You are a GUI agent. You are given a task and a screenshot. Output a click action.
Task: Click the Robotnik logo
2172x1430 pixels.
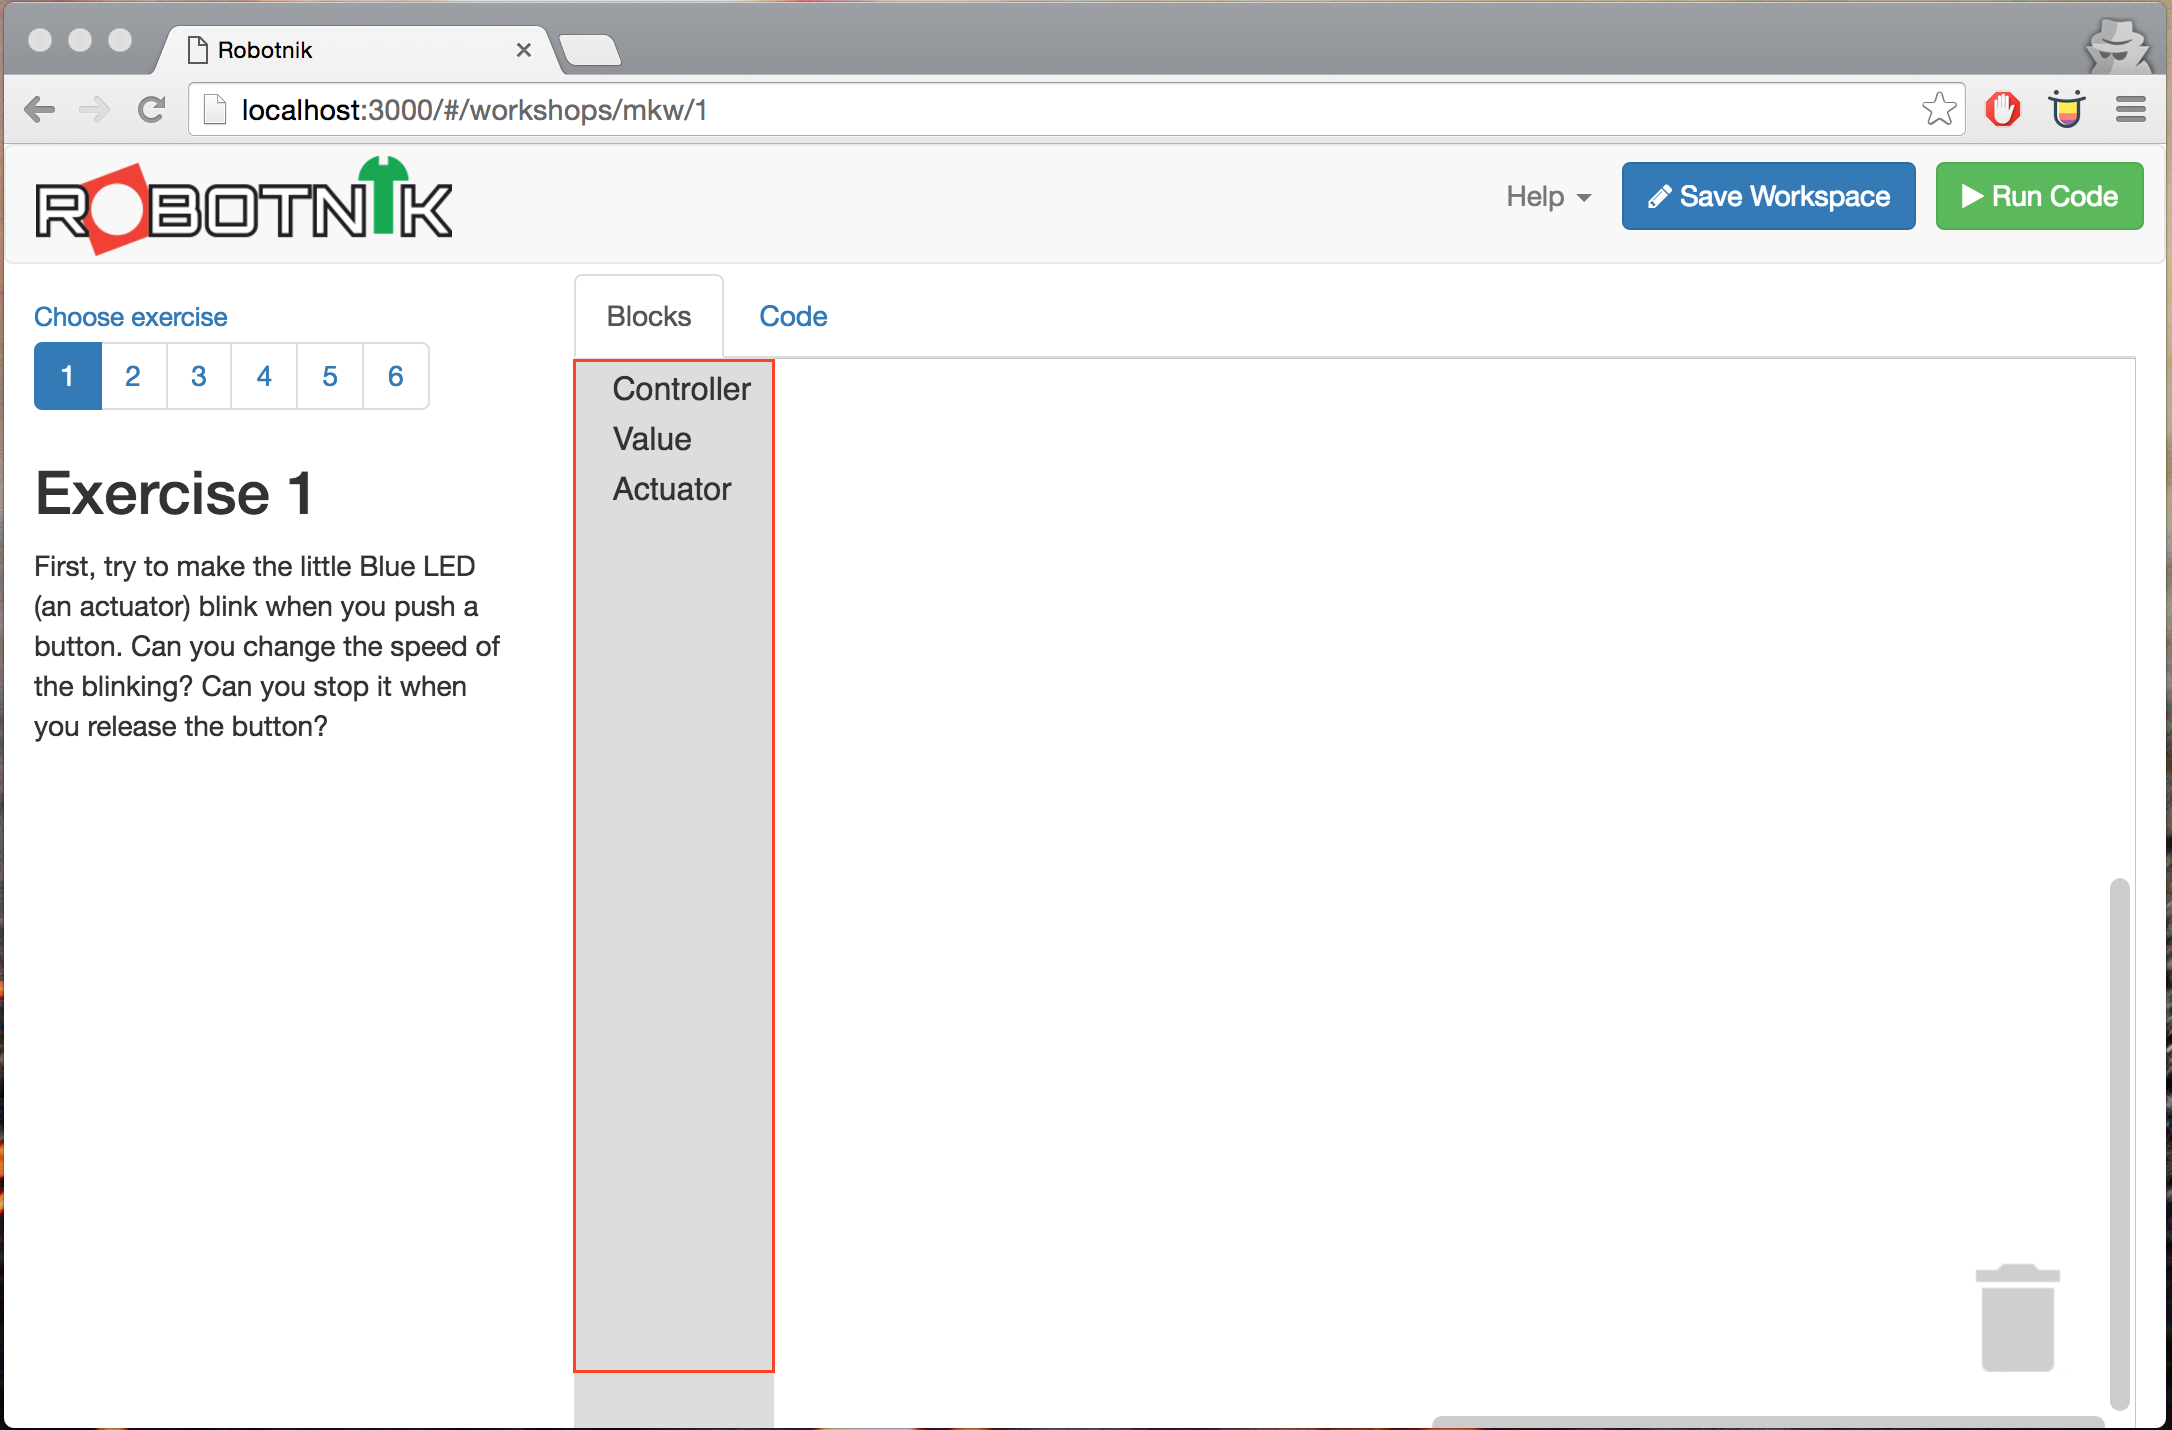click(x=244, y=206)
